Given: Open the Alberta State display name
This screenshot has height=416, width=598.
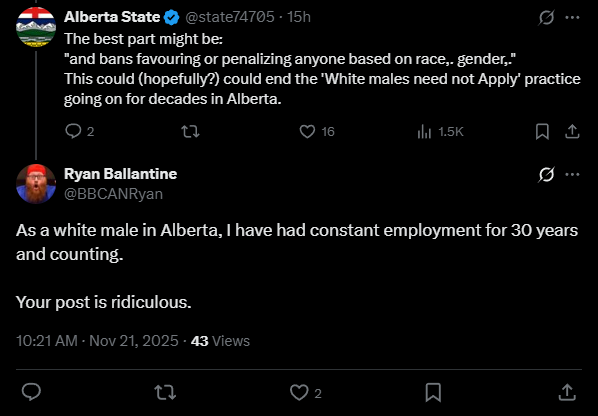Looking at the screenshot, I should tap(112, 17).
